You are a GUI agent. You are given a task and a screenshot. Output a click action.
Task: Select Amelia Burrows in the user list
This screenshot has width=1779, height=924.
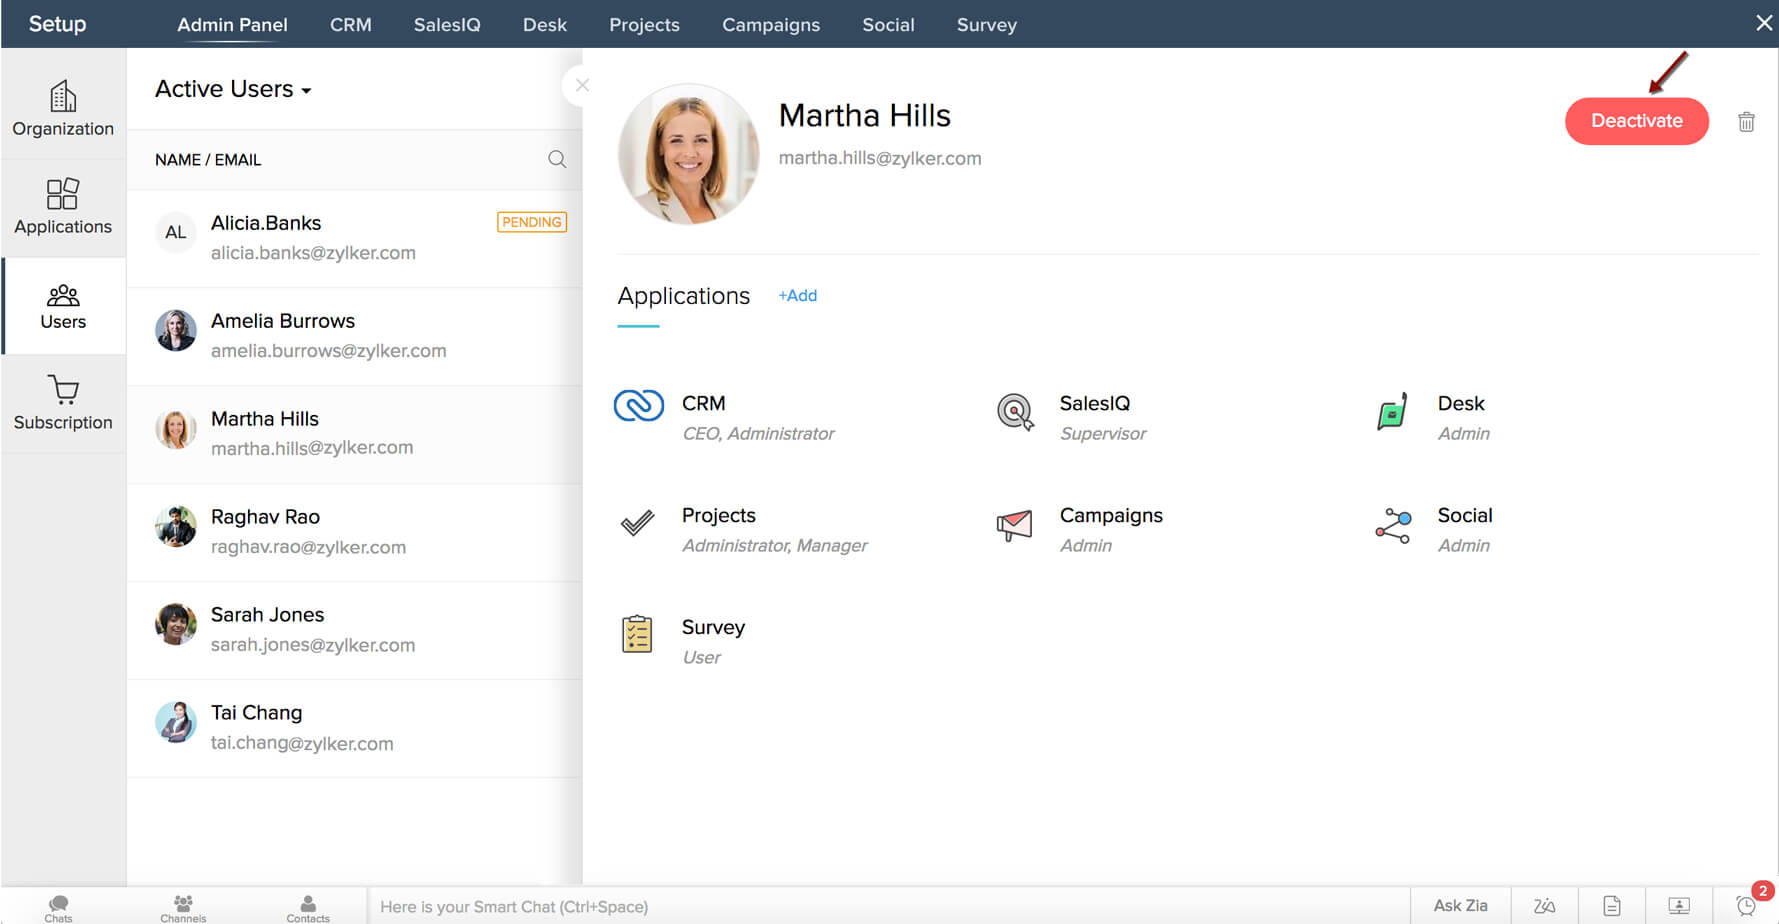click(x=355, y=336)
